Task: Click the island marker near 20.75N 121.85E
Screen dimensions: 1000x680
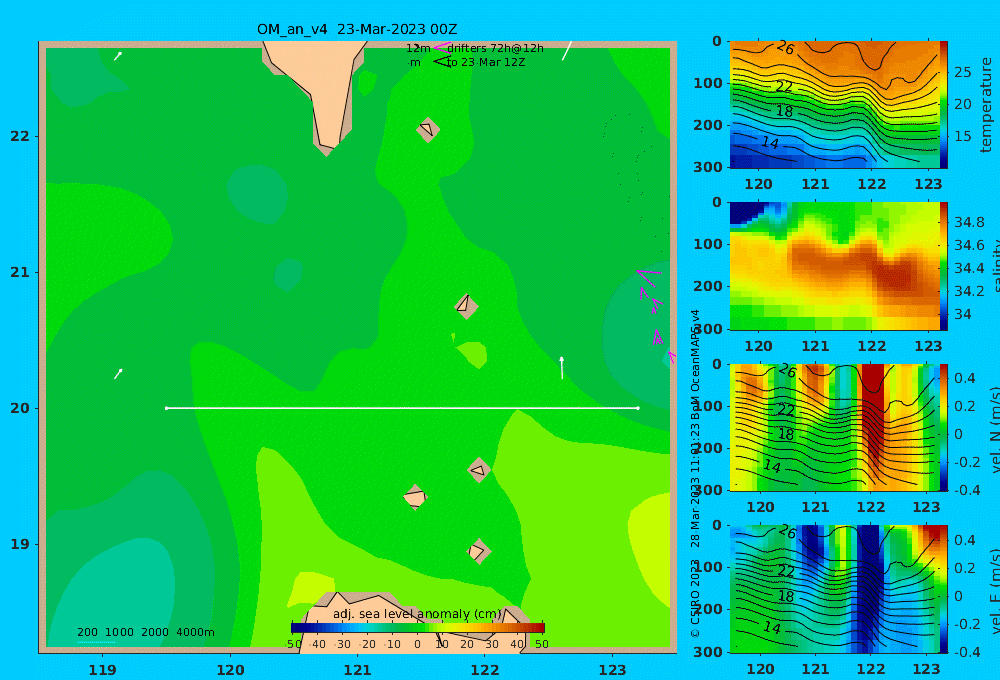Action: coord(466,306)
